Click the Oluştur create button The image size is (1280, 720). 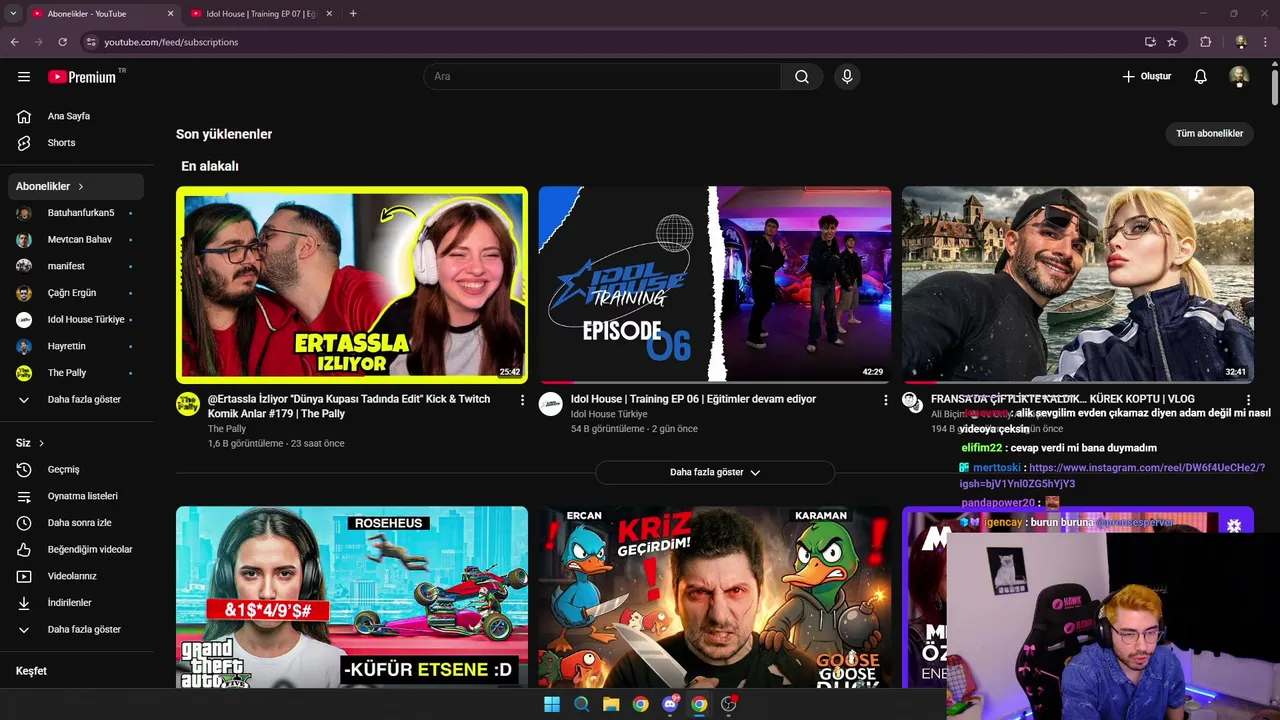tap(1146, 77)
